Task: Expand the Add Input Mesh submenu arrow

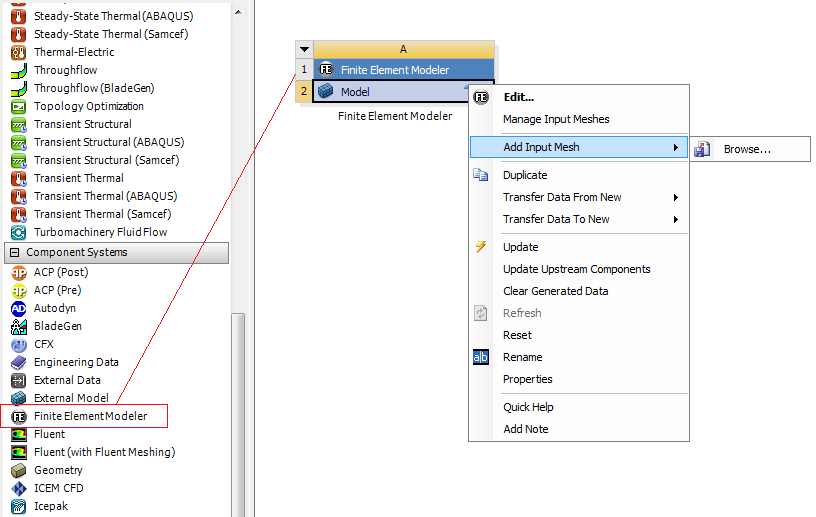Action: tap(675, 147)
